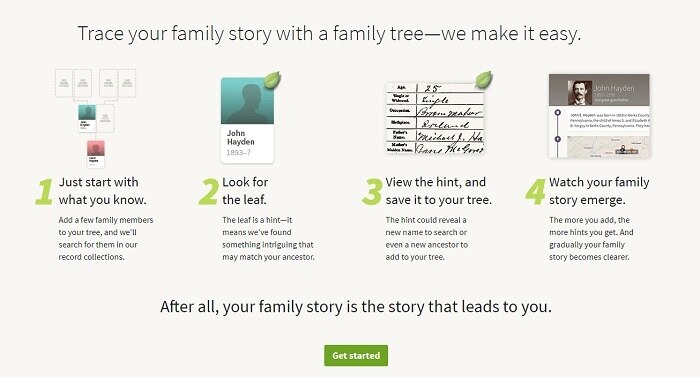
Task: Click the silhouette avatar of John Hayden
Action: (x=247, y=101)
